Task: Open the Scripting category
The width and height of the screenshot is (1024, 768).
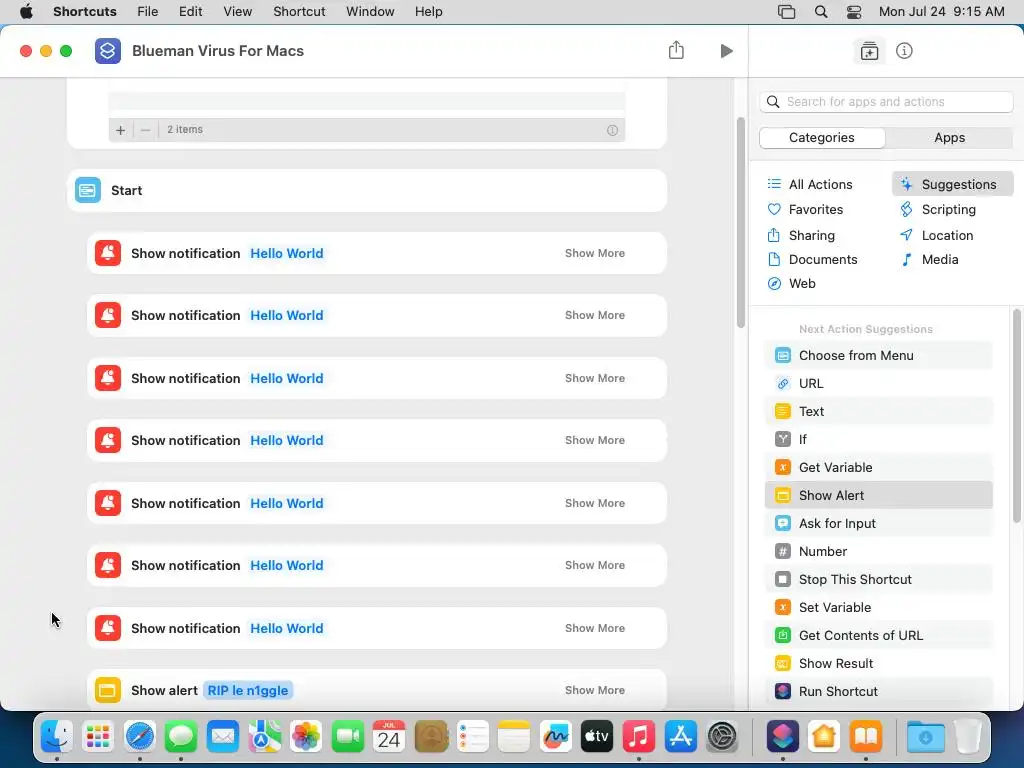Action: (x=938, y=210)
